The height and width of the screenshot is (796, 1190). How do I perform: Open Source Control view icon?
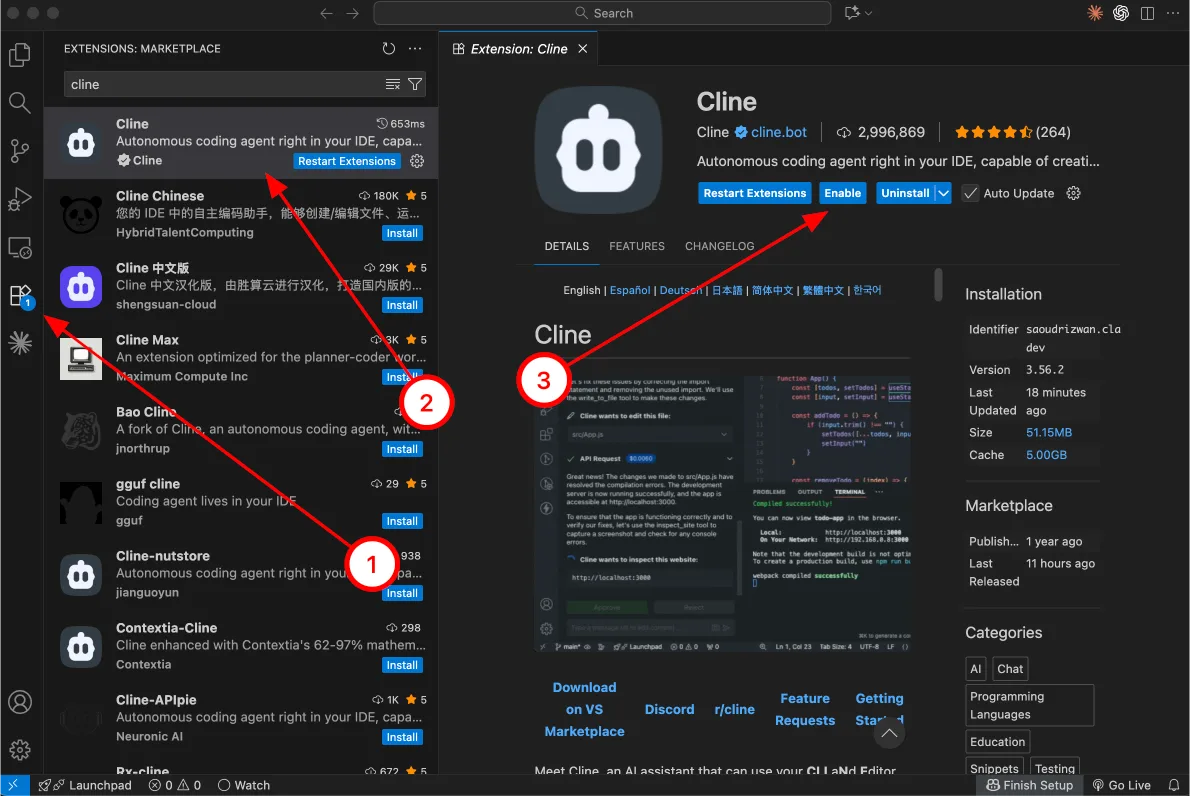point(20,151)
